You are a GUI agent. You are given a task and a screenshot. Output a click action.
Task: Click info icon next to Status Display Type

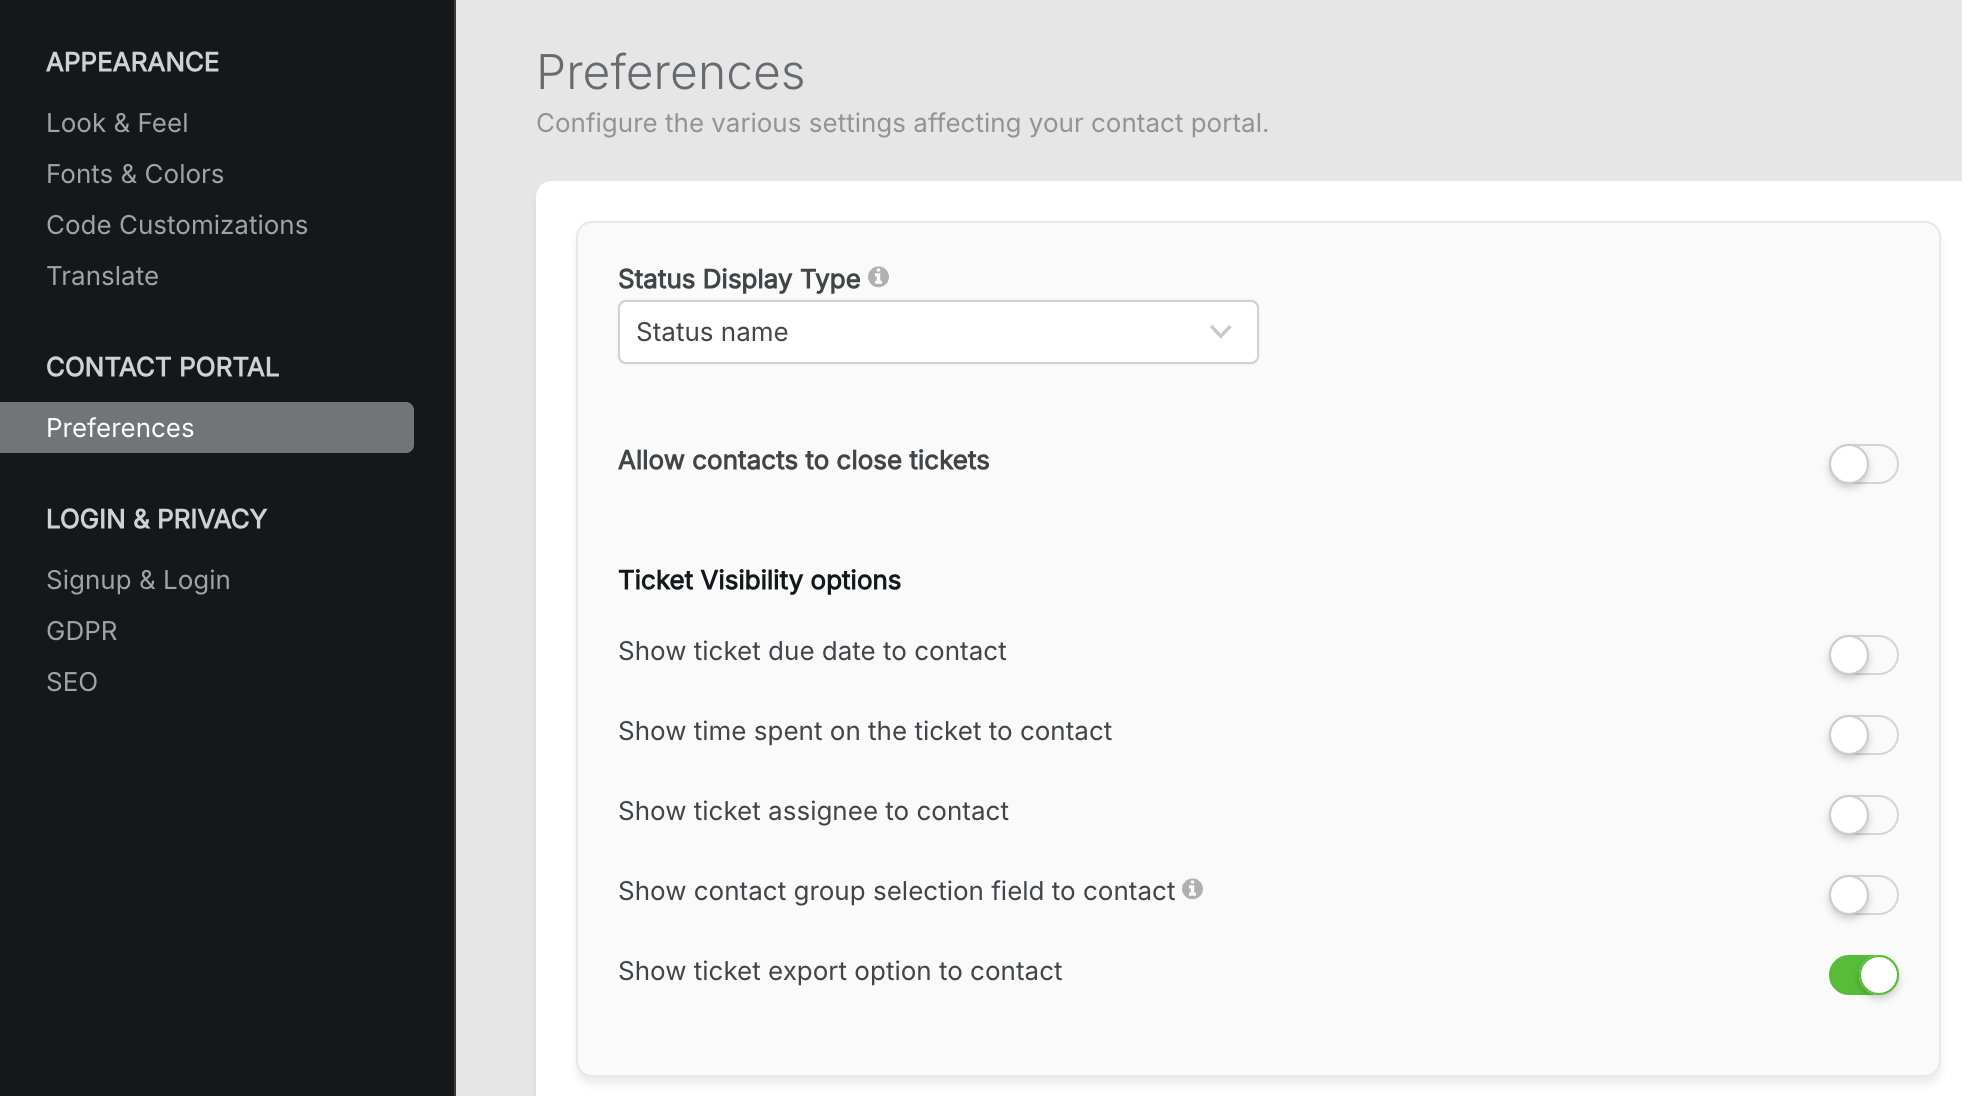pos(878,277)
